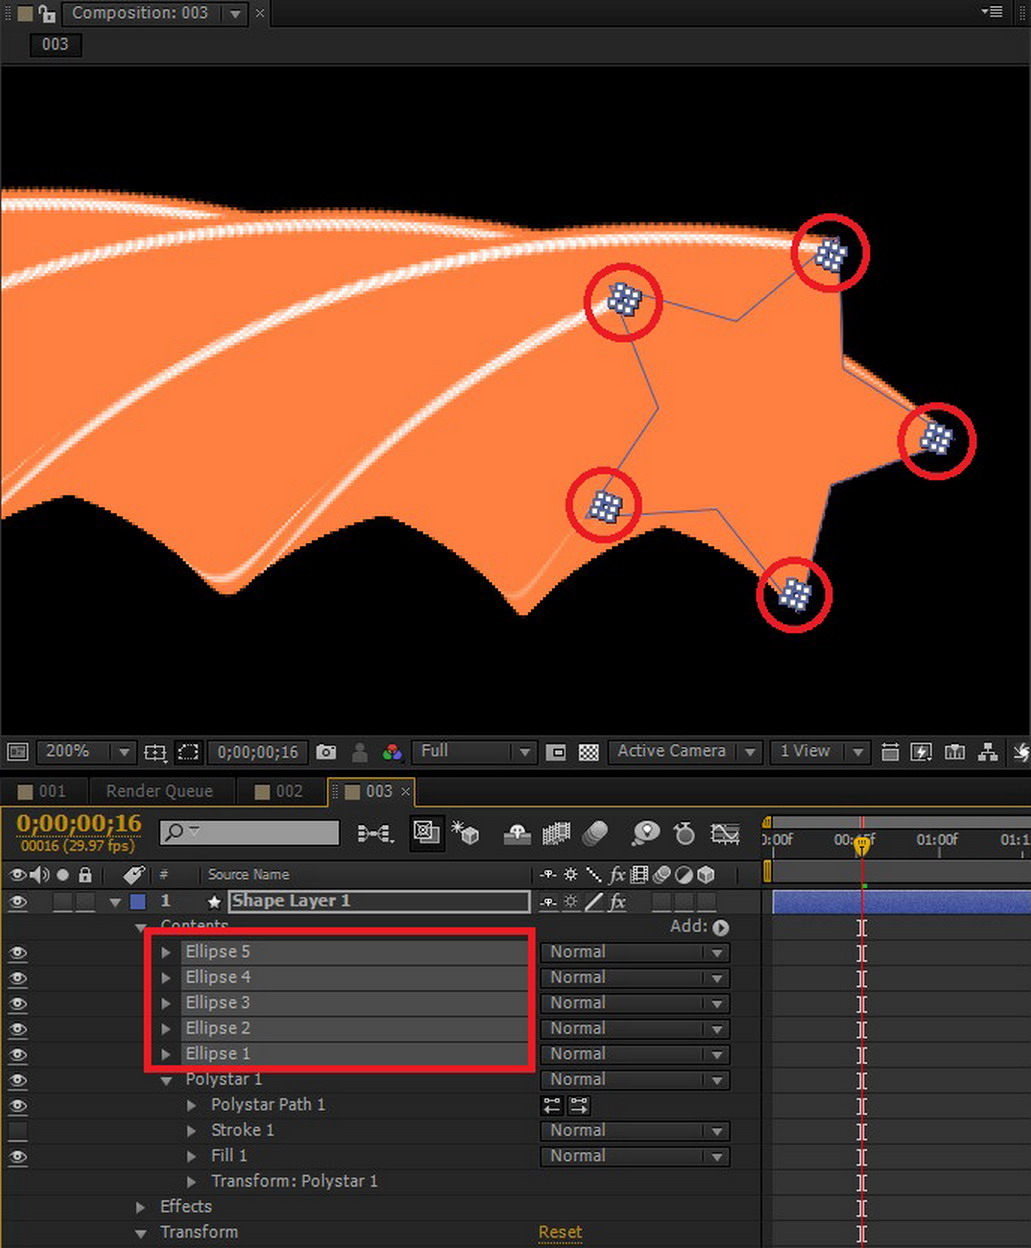
Task: Switch to the Render Queue tab
Action: [160, 791]
